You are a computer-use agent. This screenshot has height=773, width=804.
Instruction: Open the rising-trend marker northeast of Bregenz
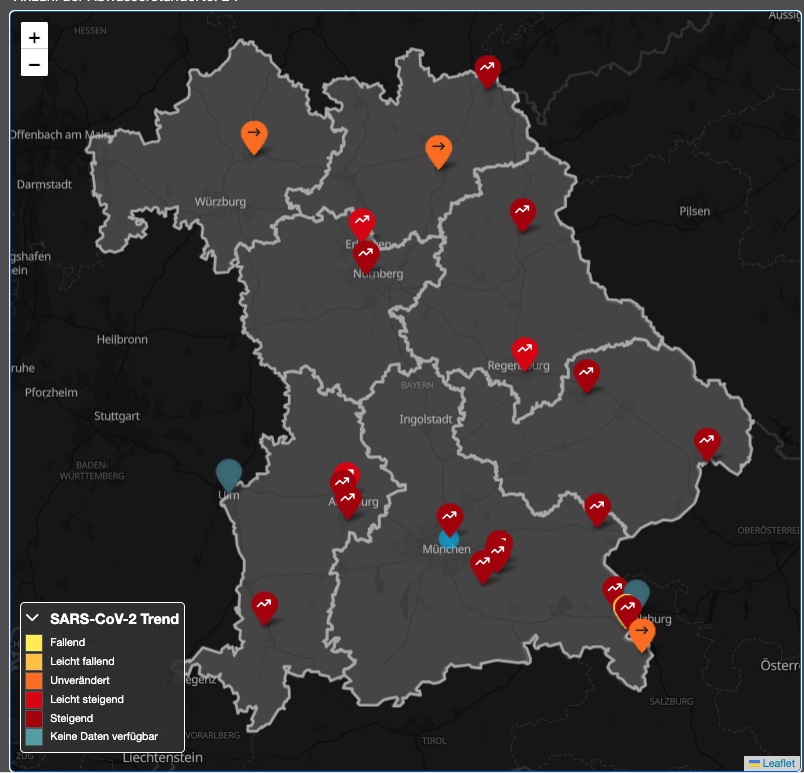(265, 608)
